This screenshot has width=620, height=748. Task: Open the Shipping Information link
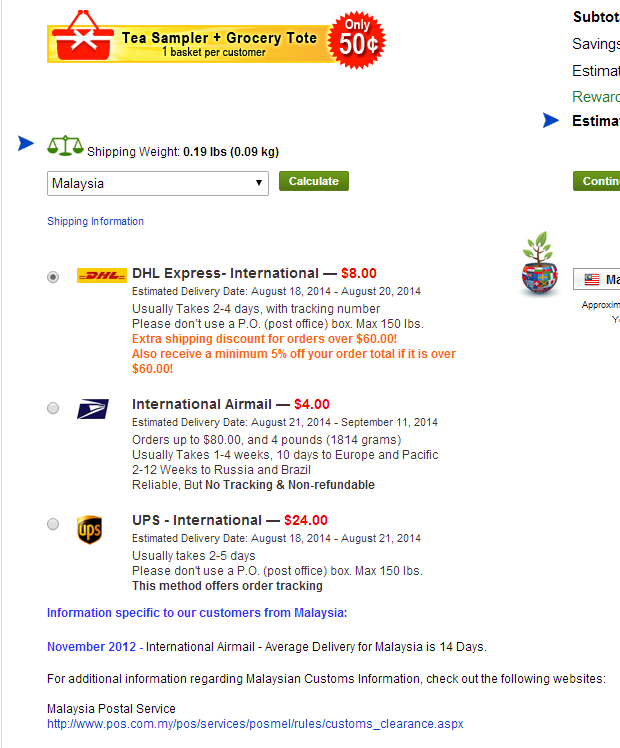(95, 221)
